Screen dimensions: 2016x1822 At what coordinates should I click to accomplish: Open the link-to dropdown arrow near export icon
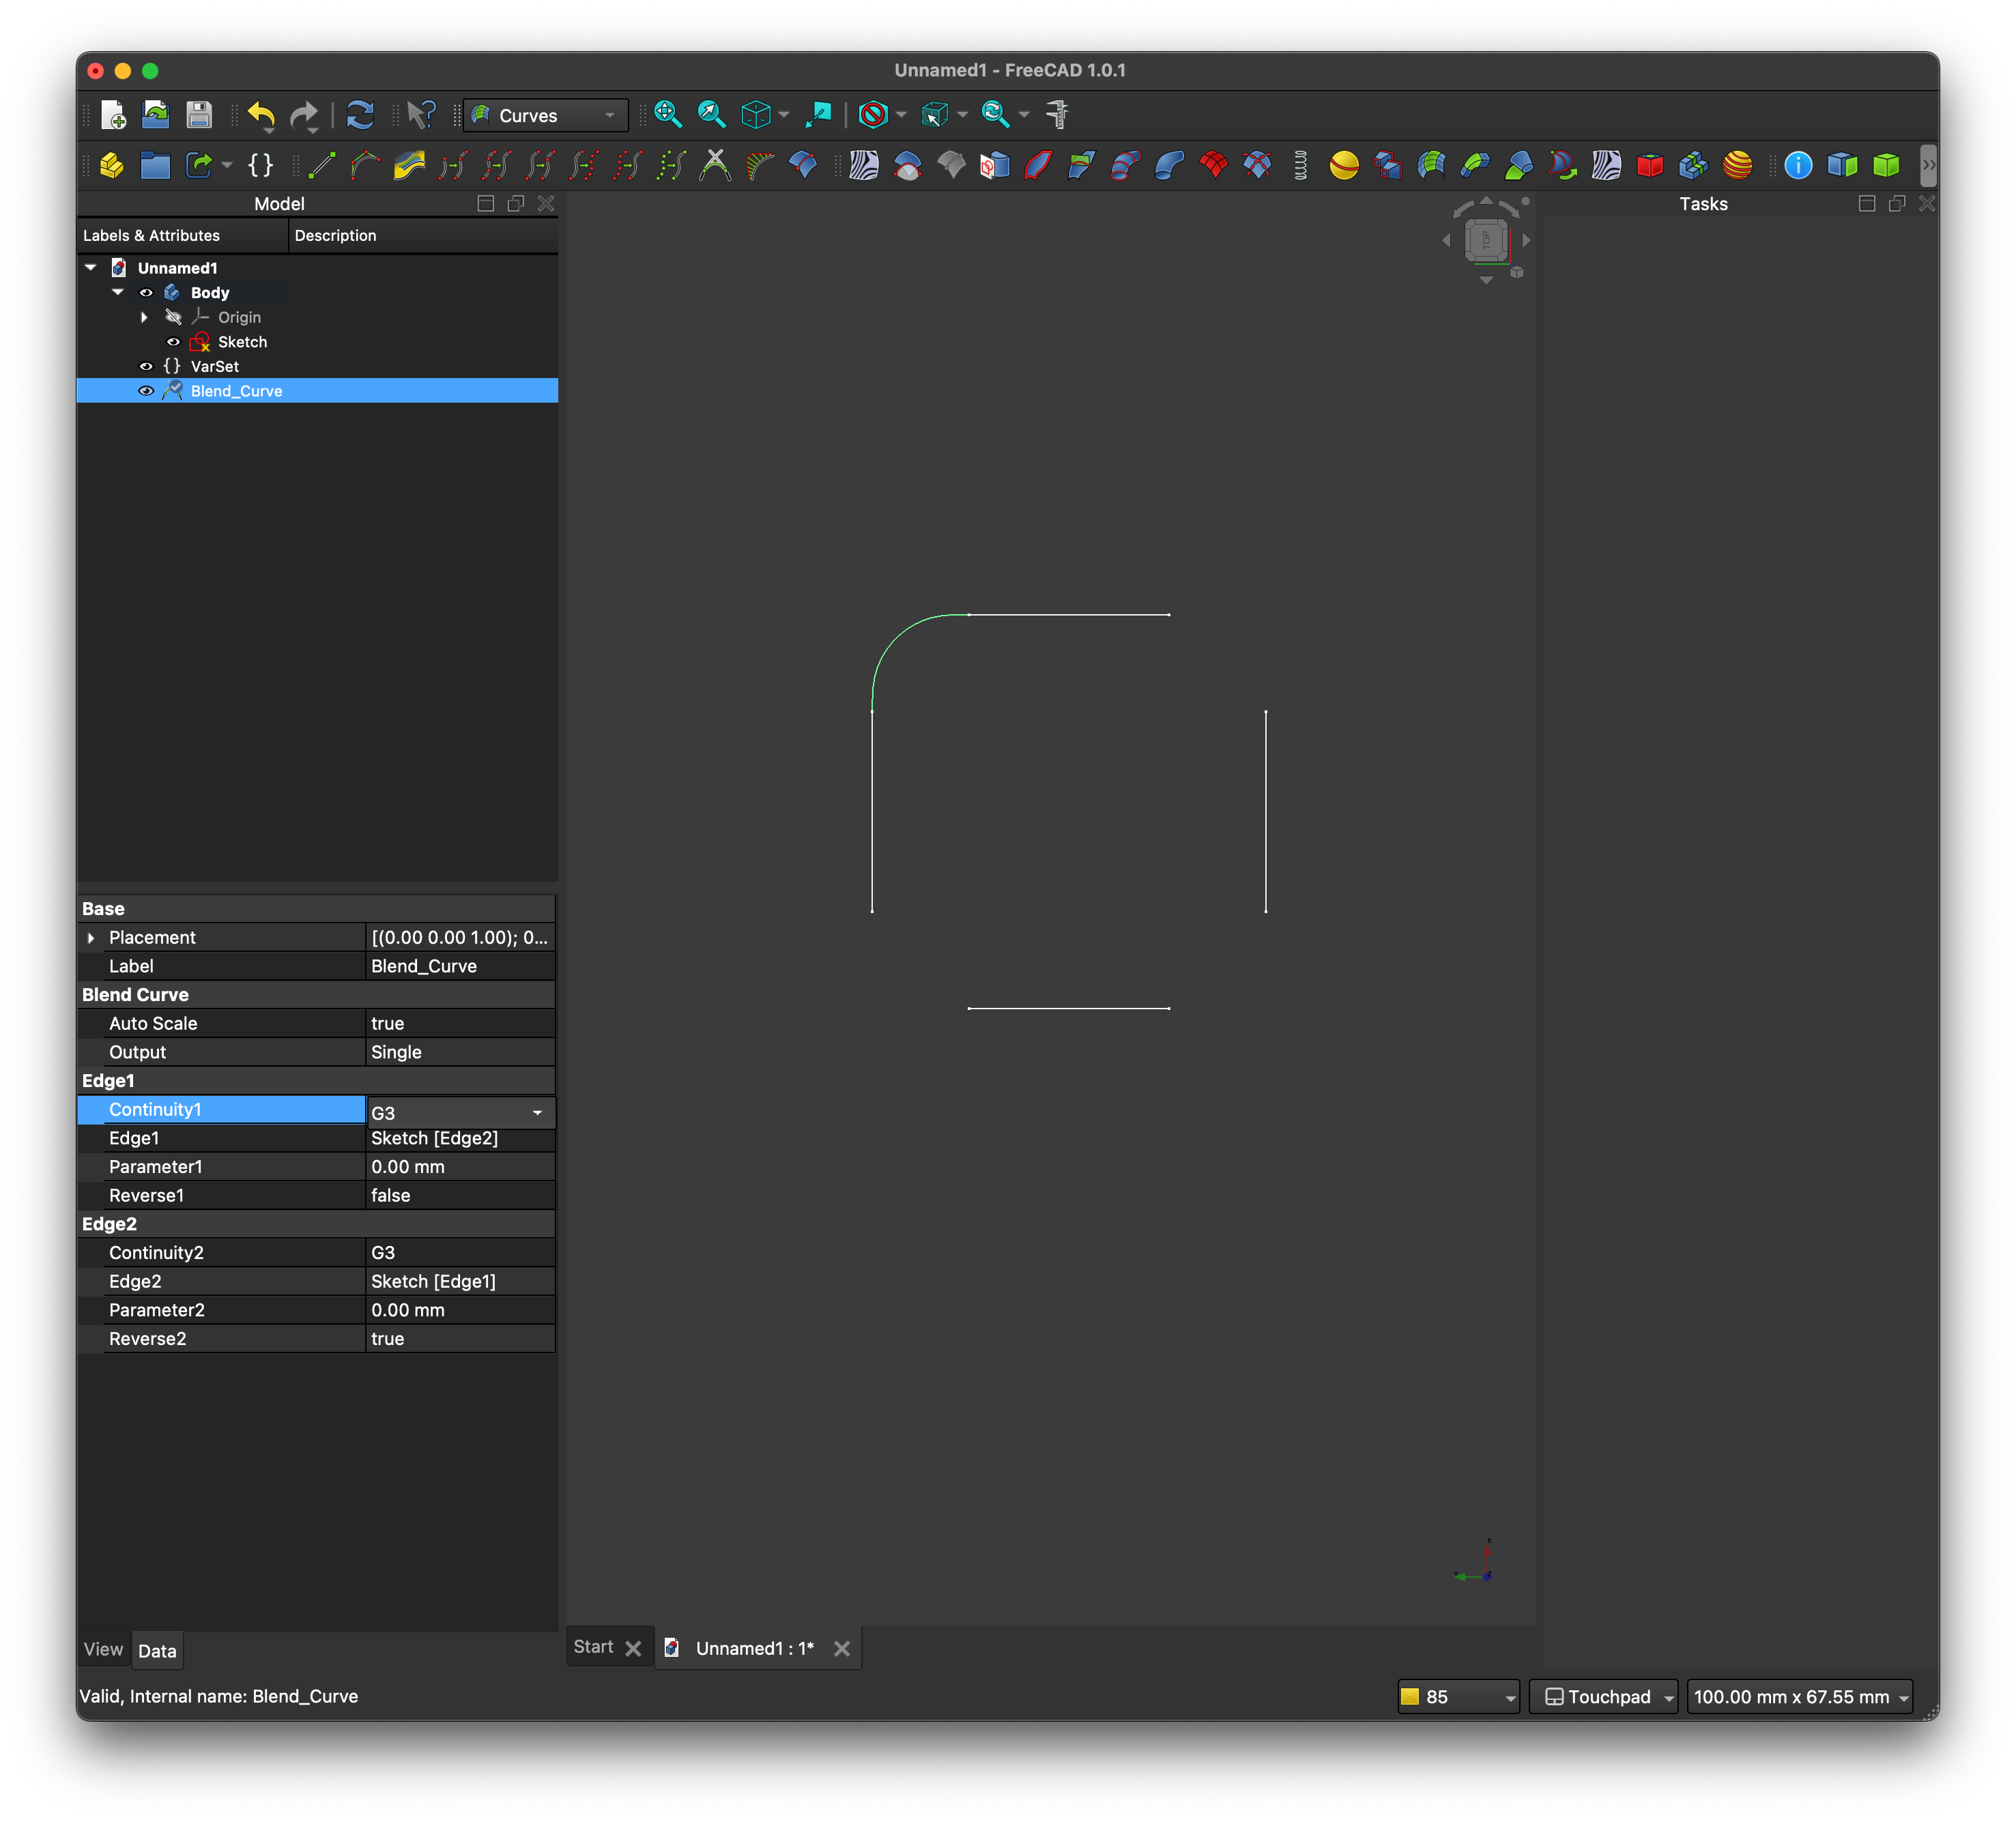click(227, 166)
